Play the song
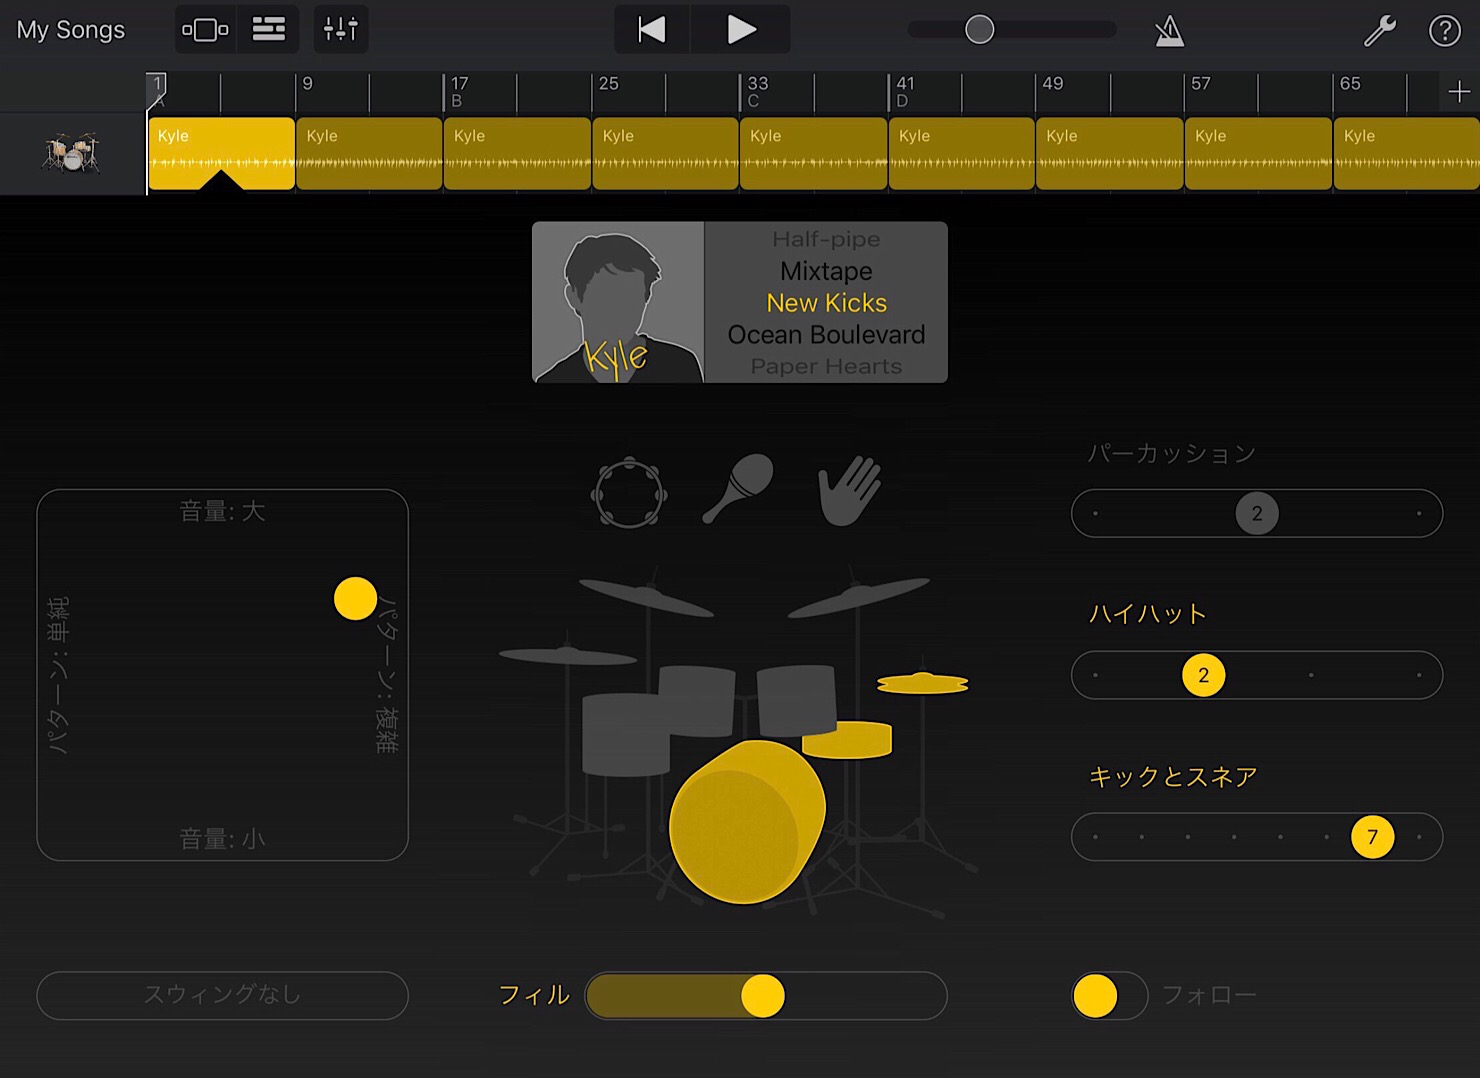The height and width of the screenshot is (1078, 1480). point(741,30)
